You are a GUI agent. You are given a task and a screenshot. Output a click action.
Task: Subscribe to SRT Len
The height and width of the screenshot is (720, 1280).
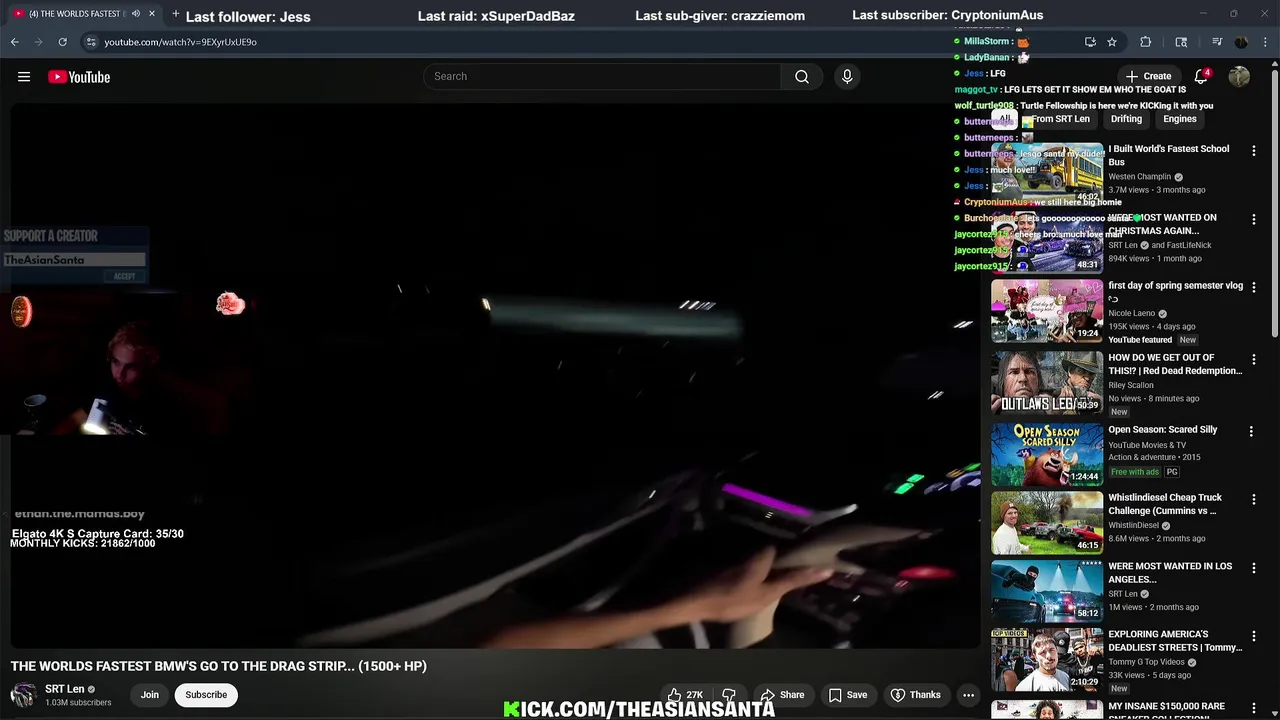[x=206, y=695]
